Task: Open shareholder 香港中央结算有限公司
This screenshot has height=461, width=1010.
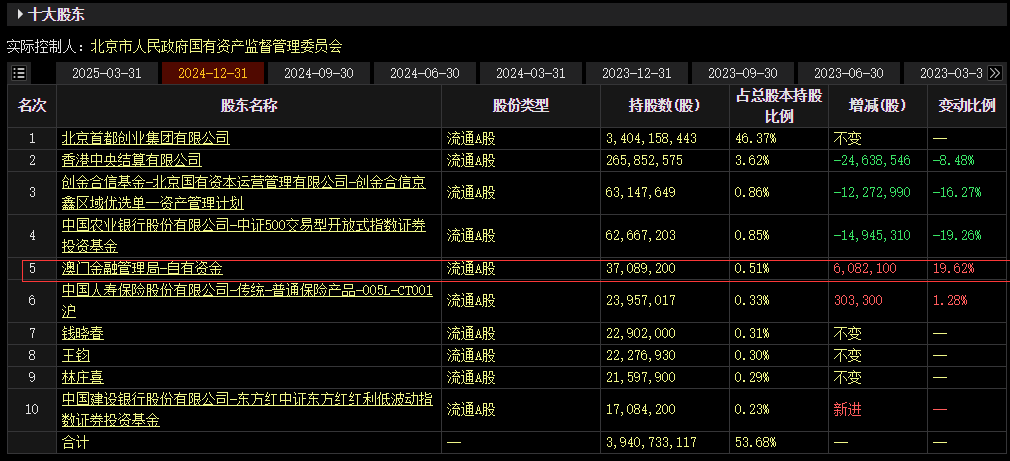Action: tap(131, 160)
